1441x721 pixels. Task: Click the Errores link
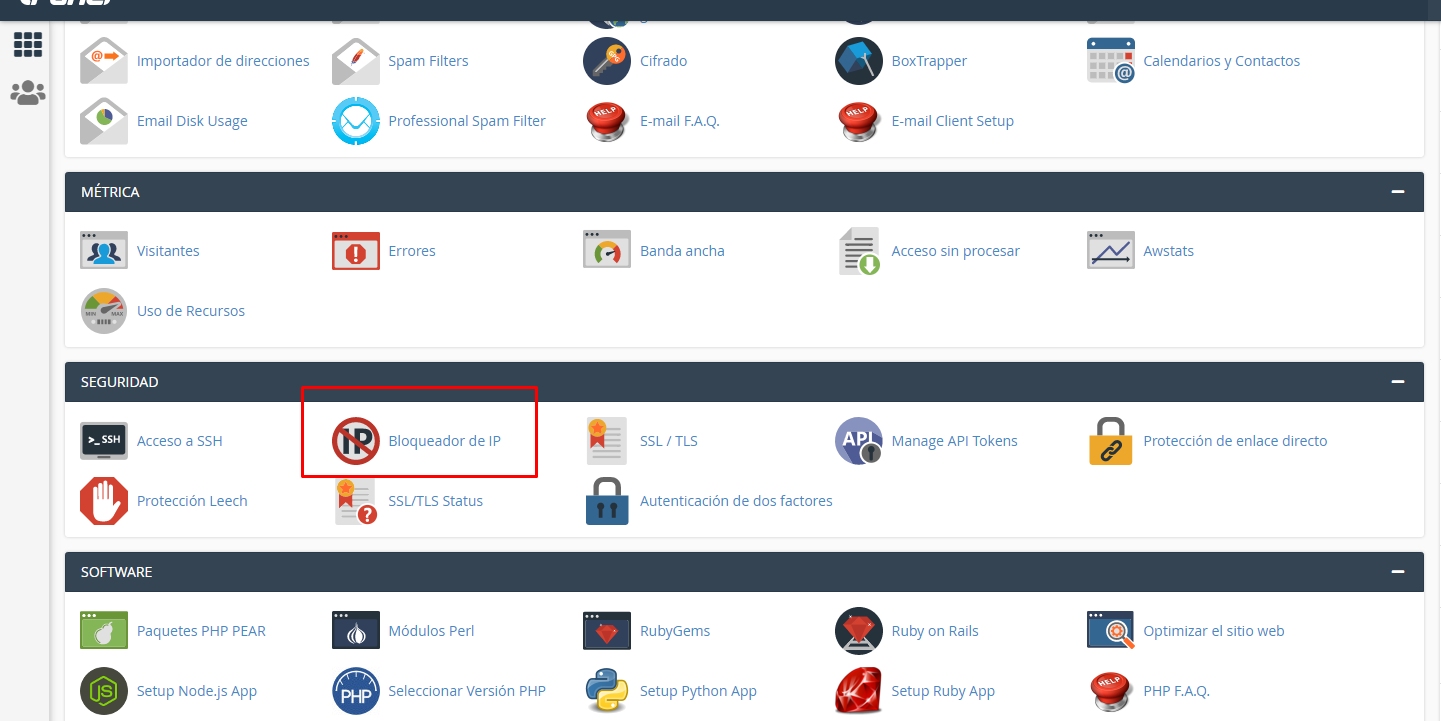point(412,251)
